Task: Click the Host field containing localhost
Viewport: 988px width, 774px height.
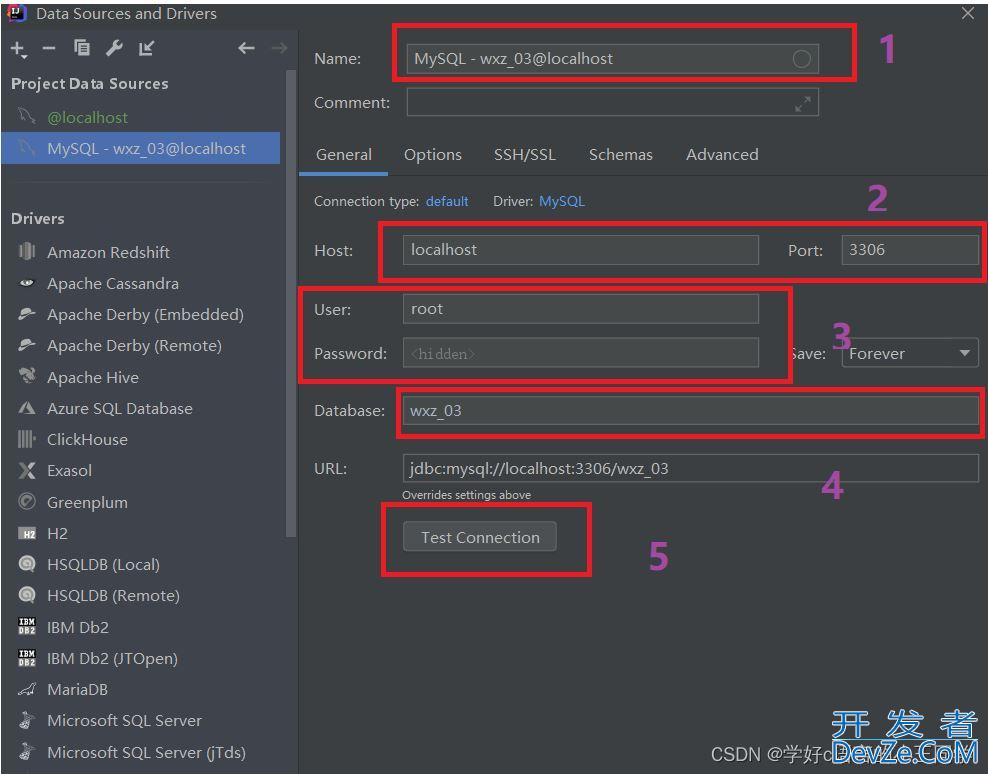Action: click(x=581, y=250)
